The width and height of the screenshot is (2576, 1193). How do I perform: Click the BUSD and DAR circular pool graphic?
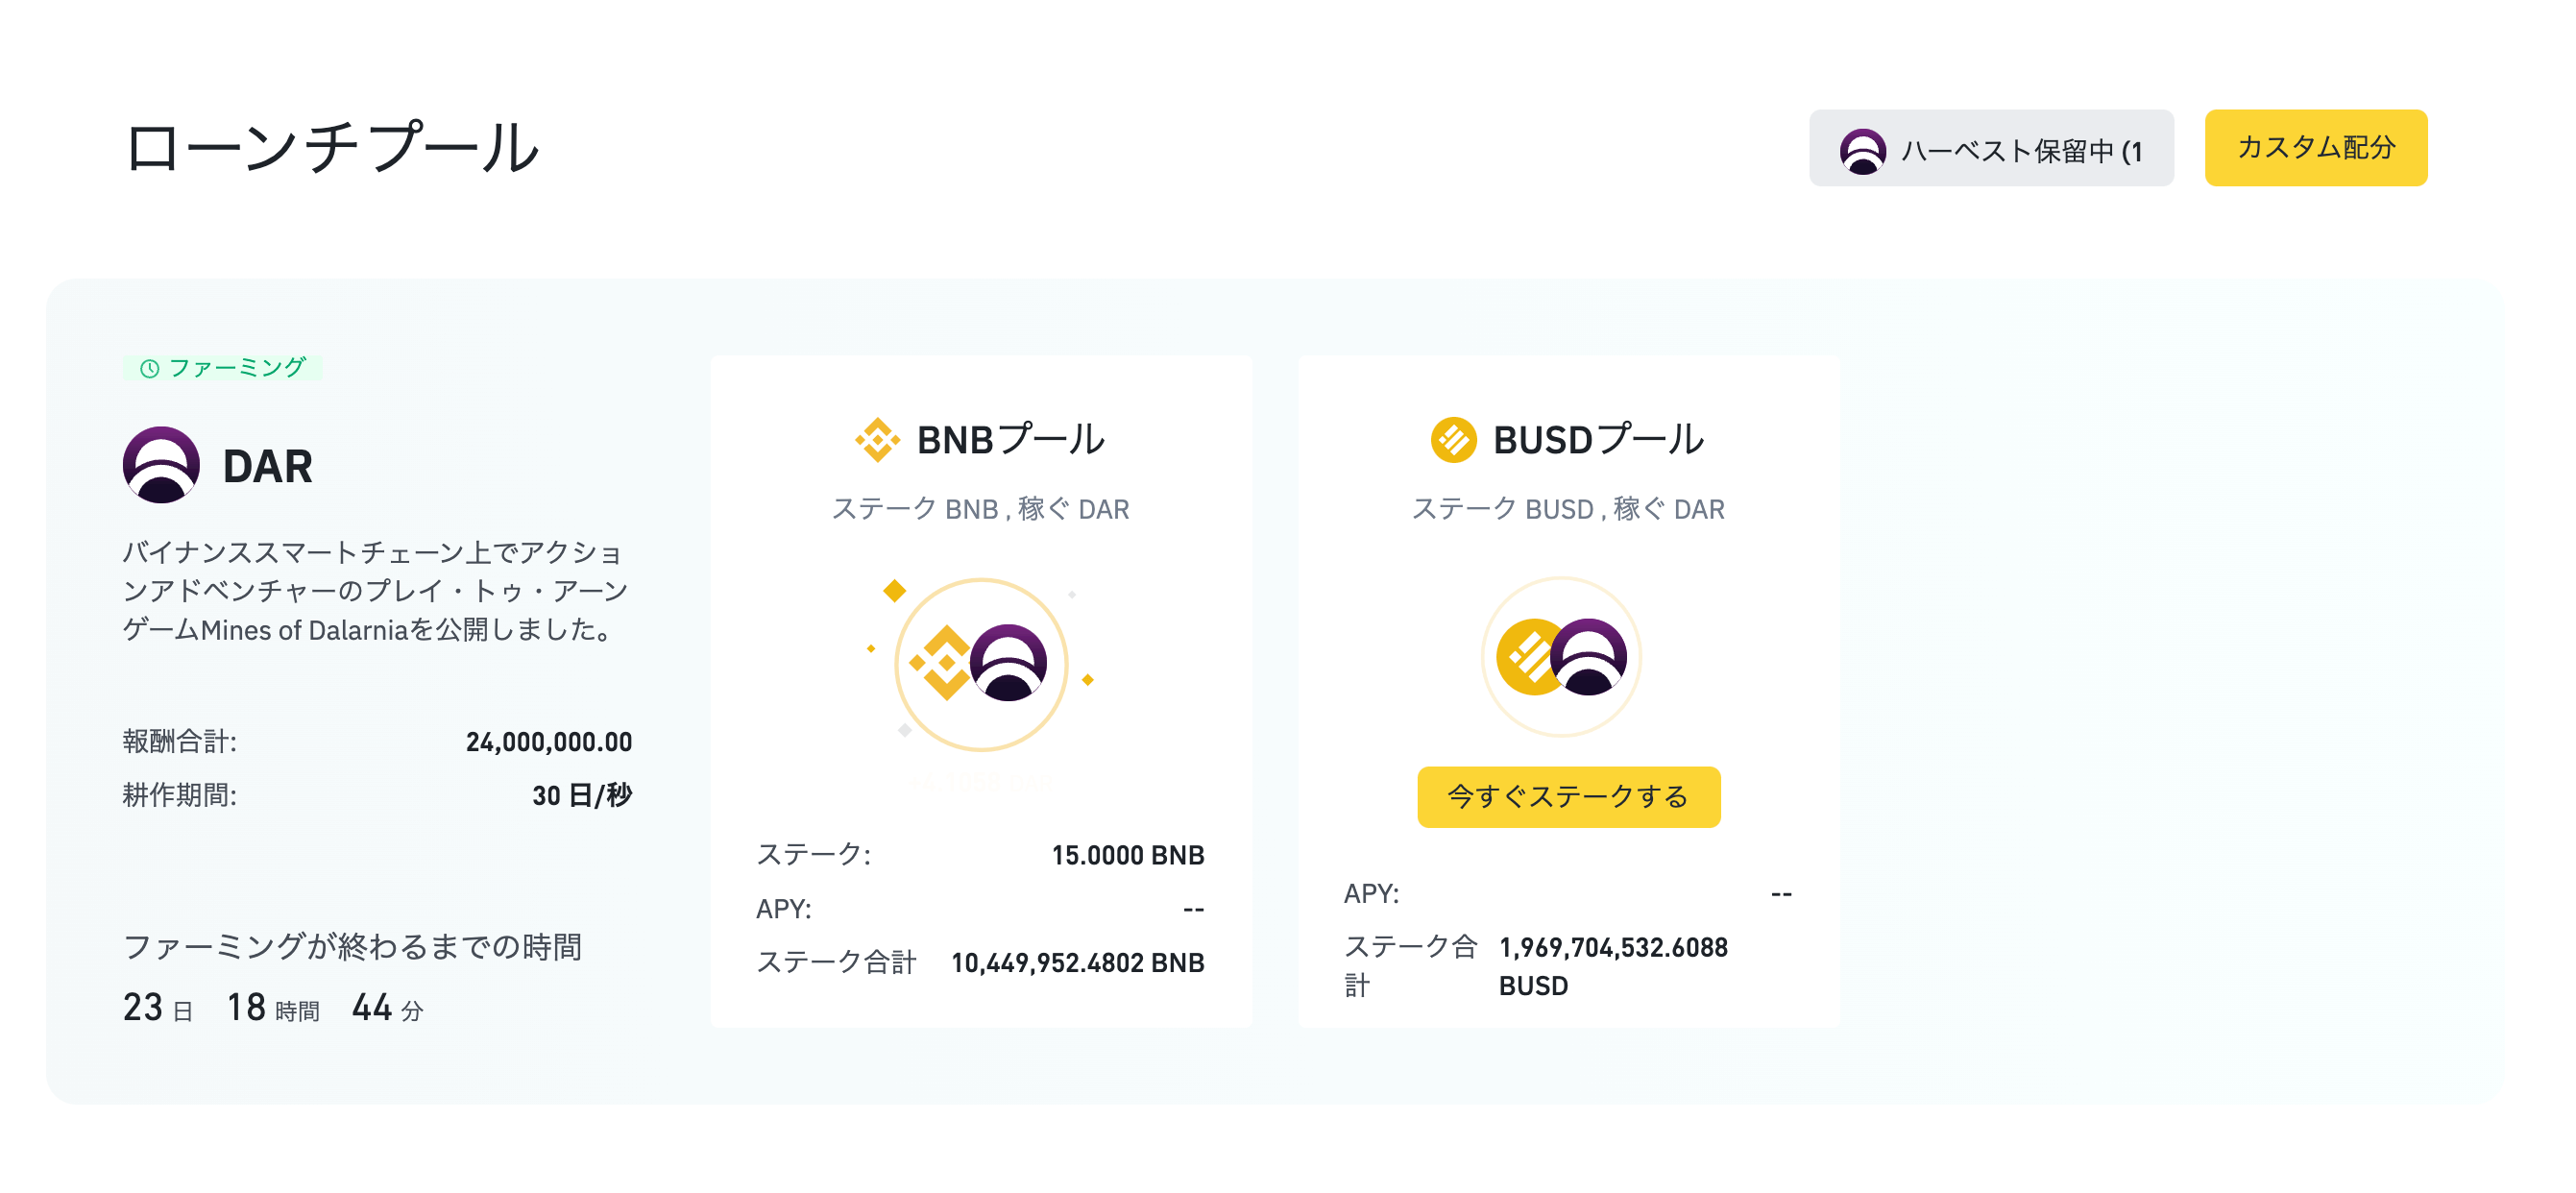1561,657
